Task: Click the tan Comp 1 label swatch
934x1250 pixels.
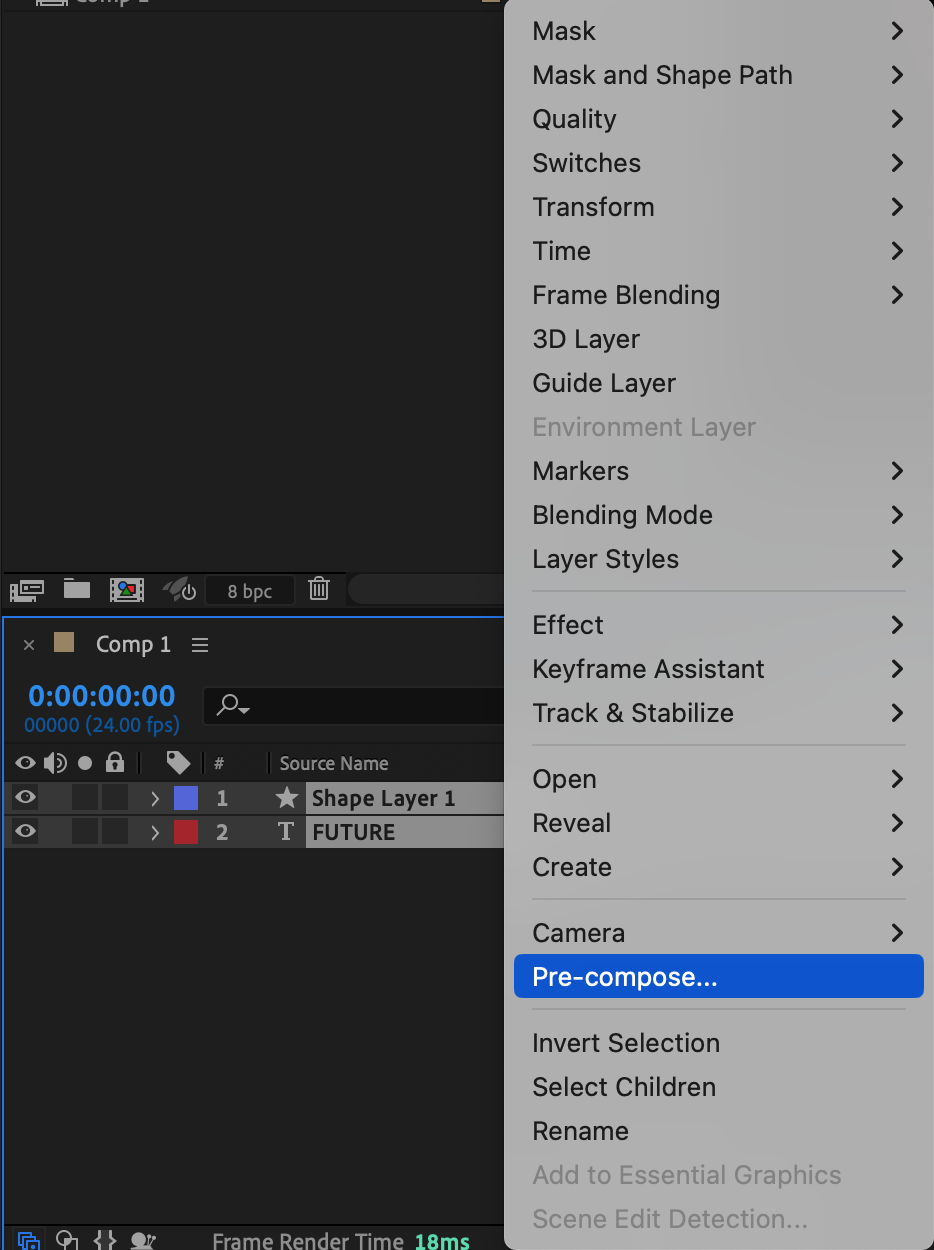Action: [x=64, y=643]
